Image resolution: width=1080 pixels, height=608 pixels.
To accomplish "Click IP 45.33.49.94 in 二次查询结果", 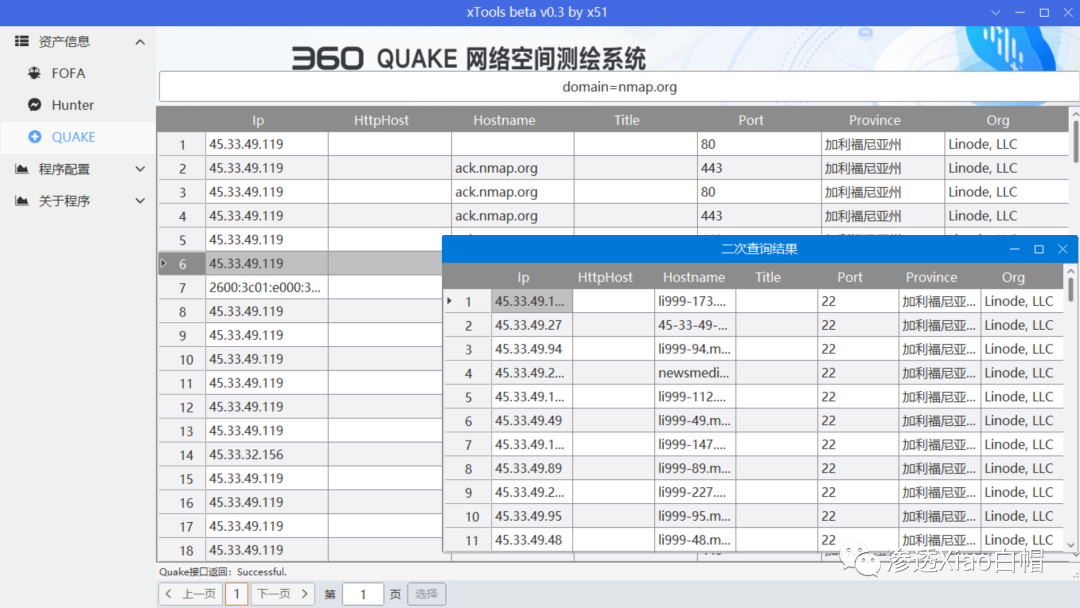I will pos(528,348).
